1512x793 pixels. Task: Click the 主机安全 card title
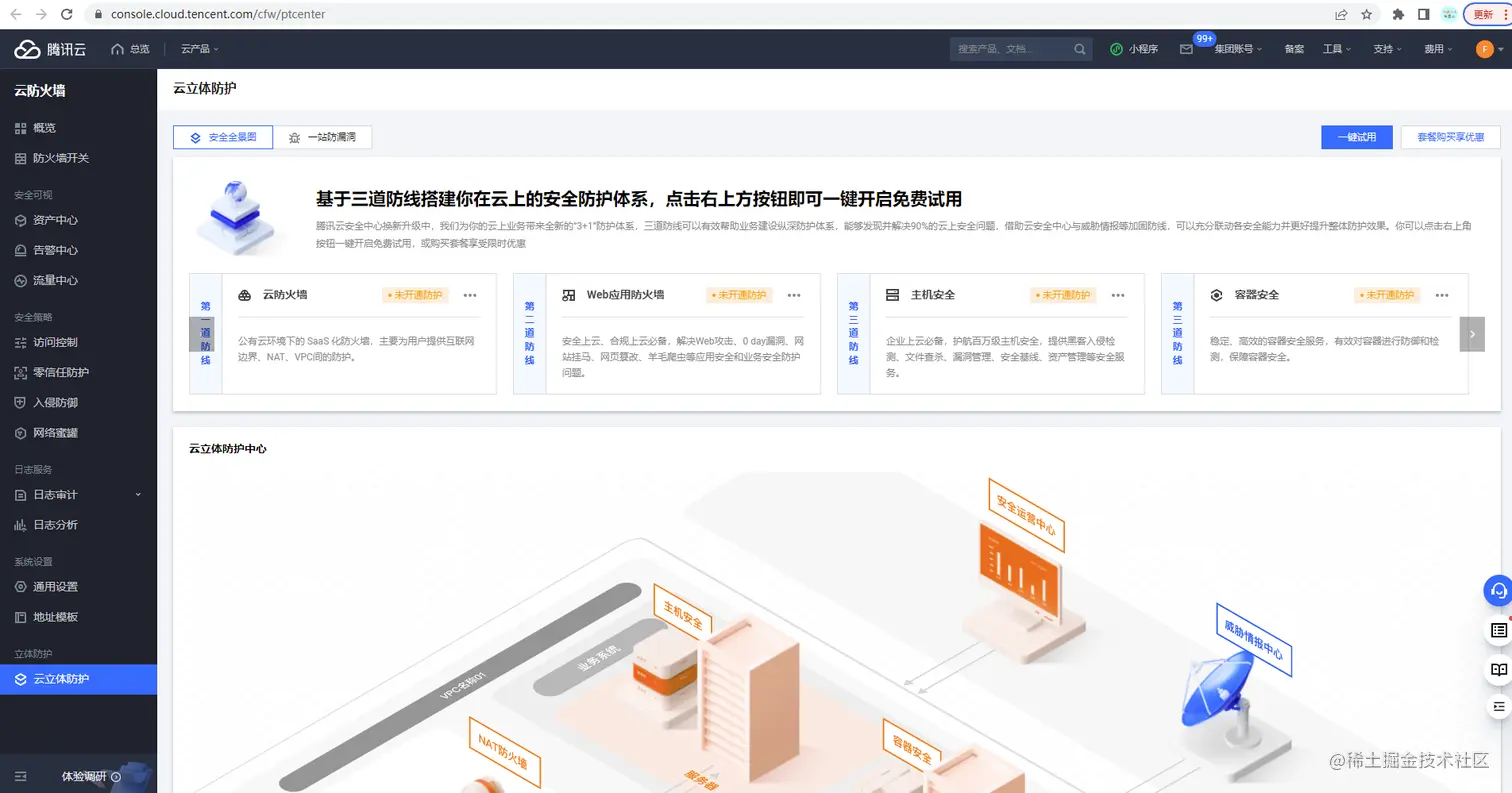pos(933,295)
